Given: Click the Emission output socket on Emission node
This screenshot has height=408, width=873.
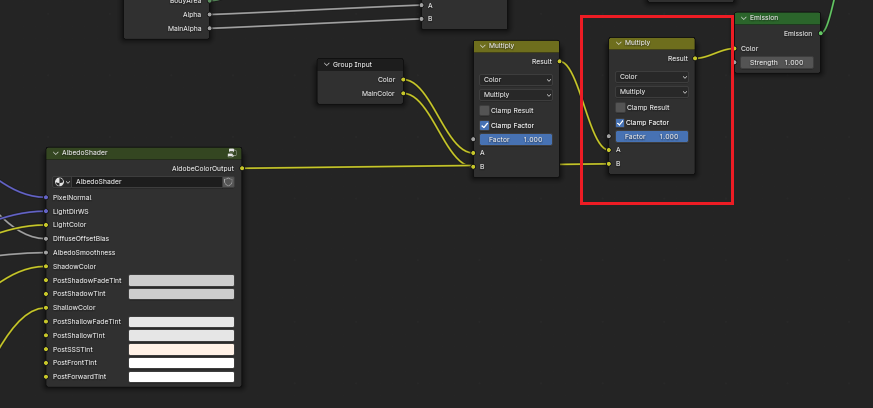Looking at the screenshot, I should [820, 33].
